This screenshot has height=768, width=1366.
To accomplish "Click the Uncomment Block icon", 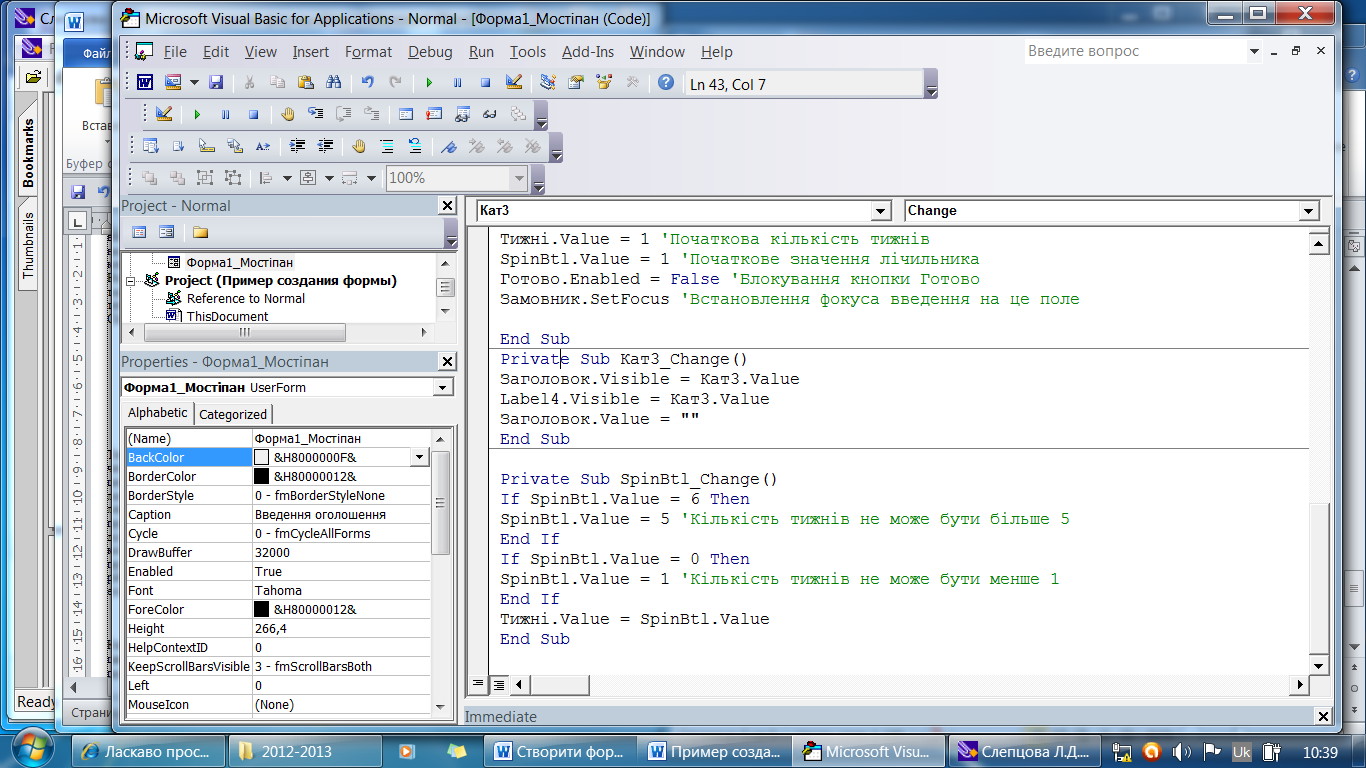I will tap(415, 146).
